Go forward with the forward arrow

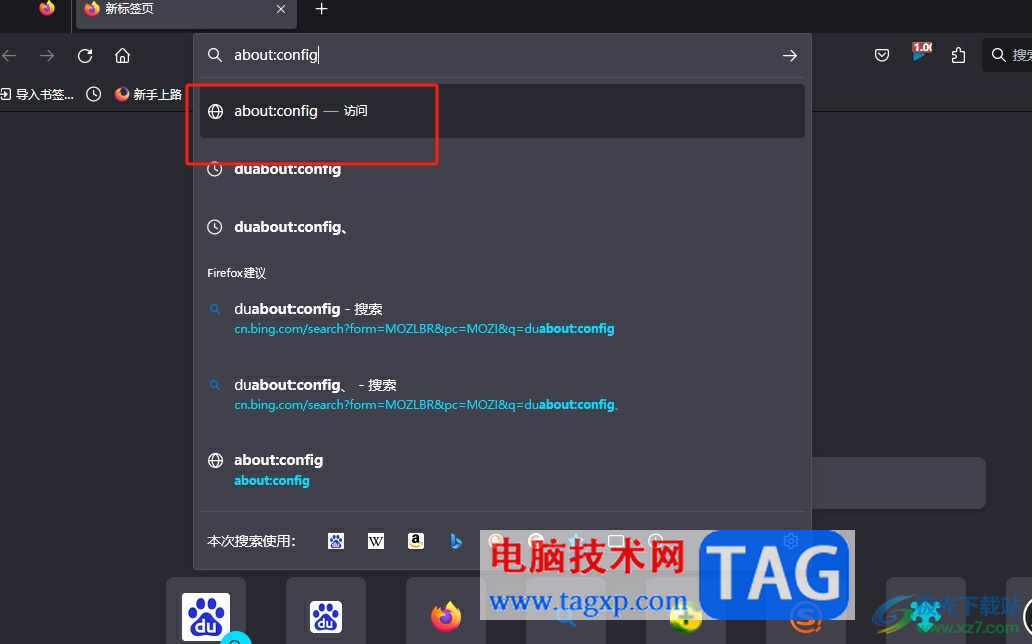47,56
